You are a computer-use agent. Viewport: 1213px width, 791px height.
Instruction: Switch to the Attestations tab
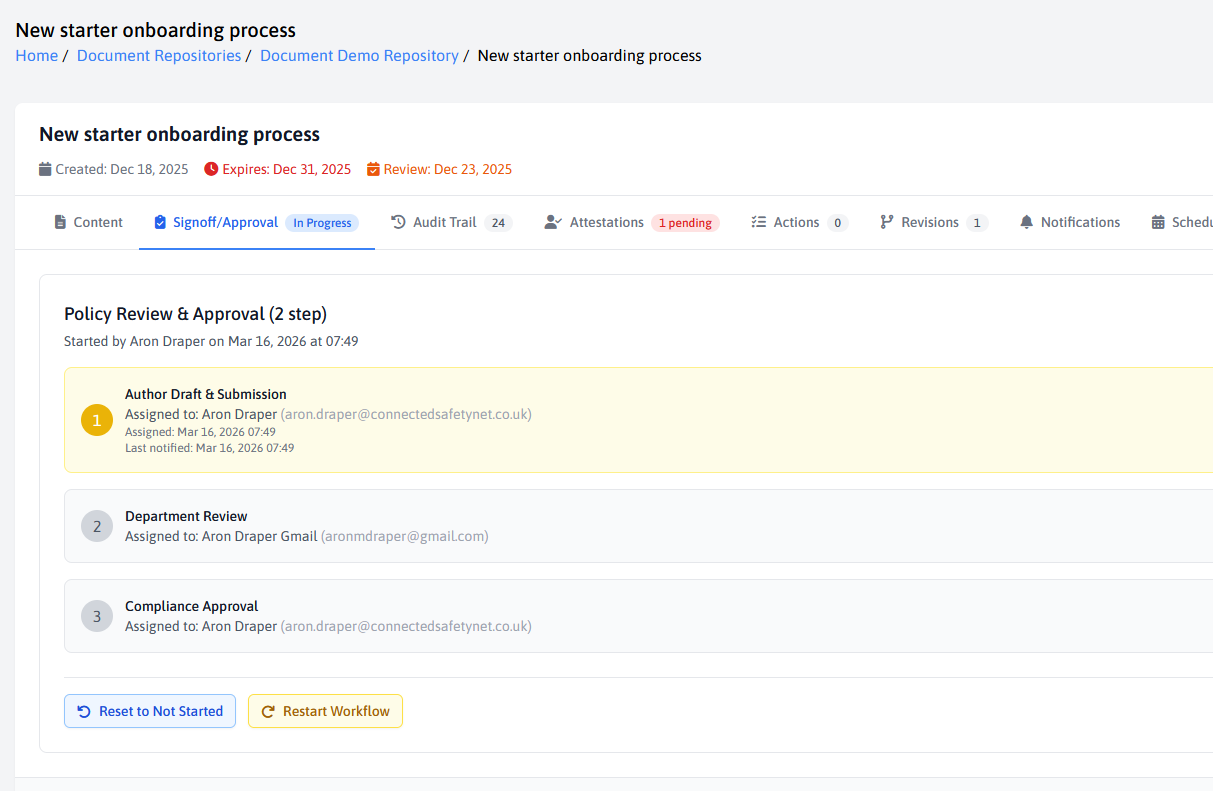click(x=606, y=222)
